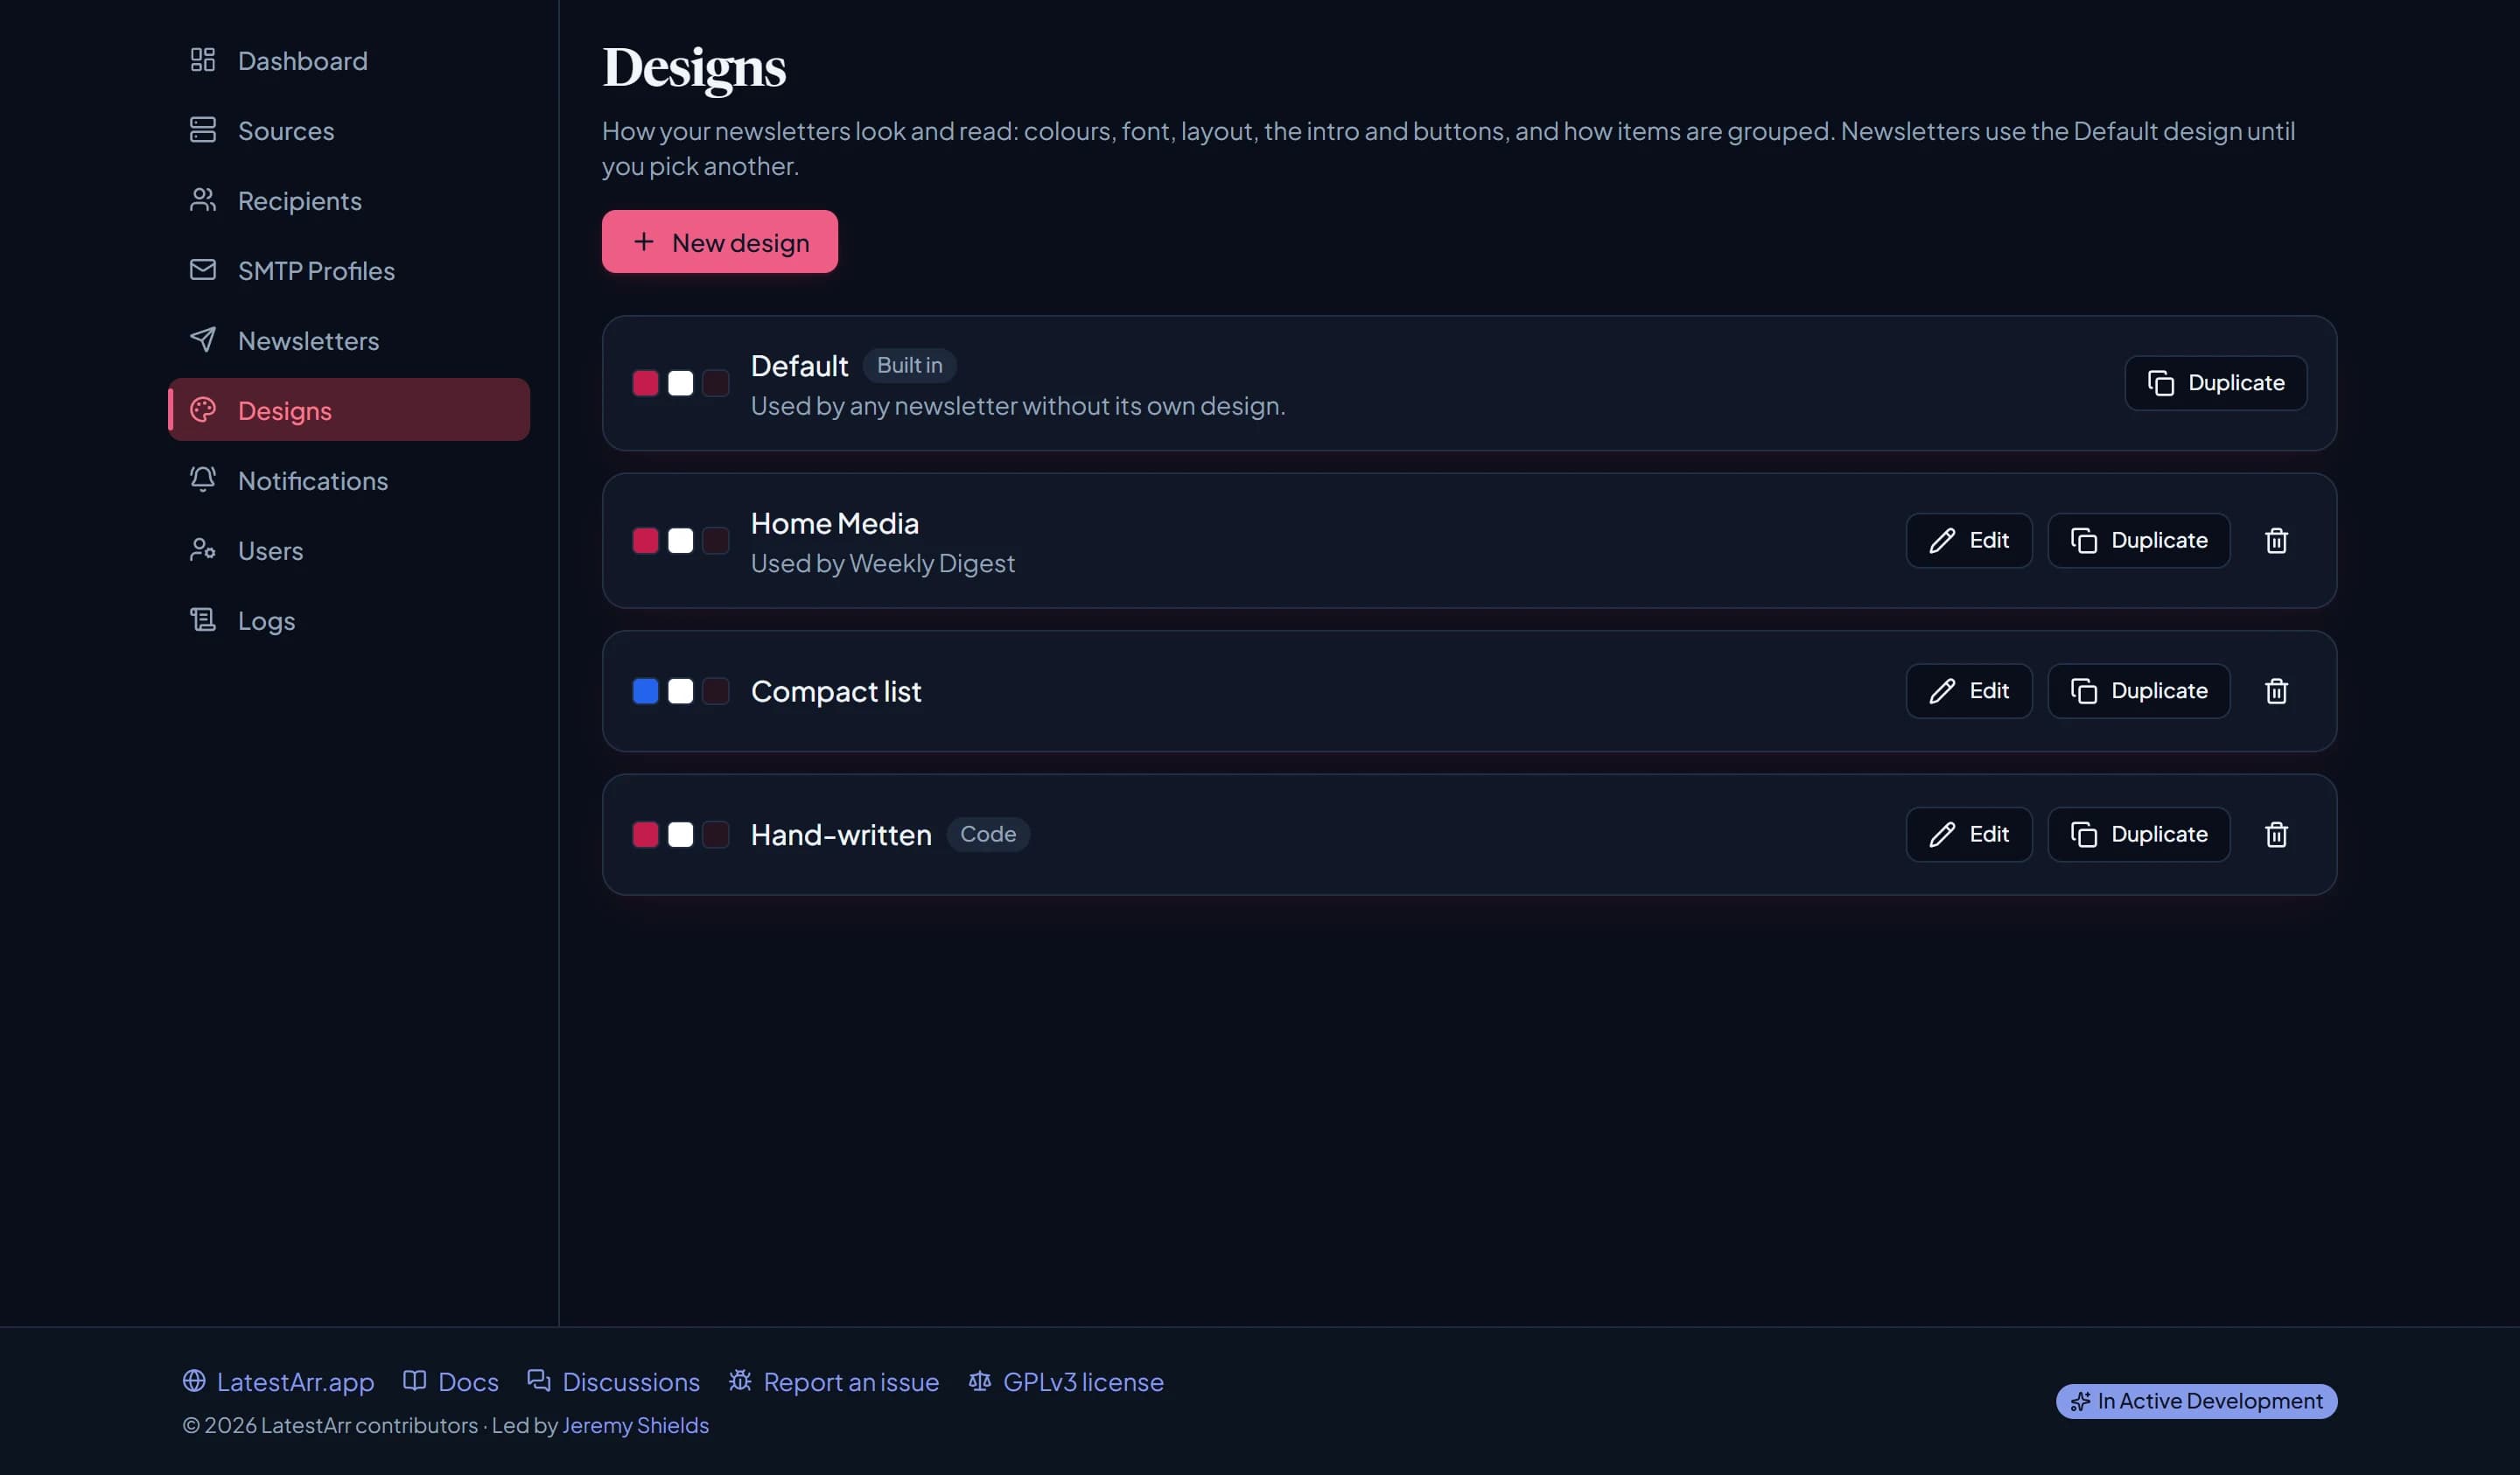Delete the Home Media design via trash icon

[2276, 541]
